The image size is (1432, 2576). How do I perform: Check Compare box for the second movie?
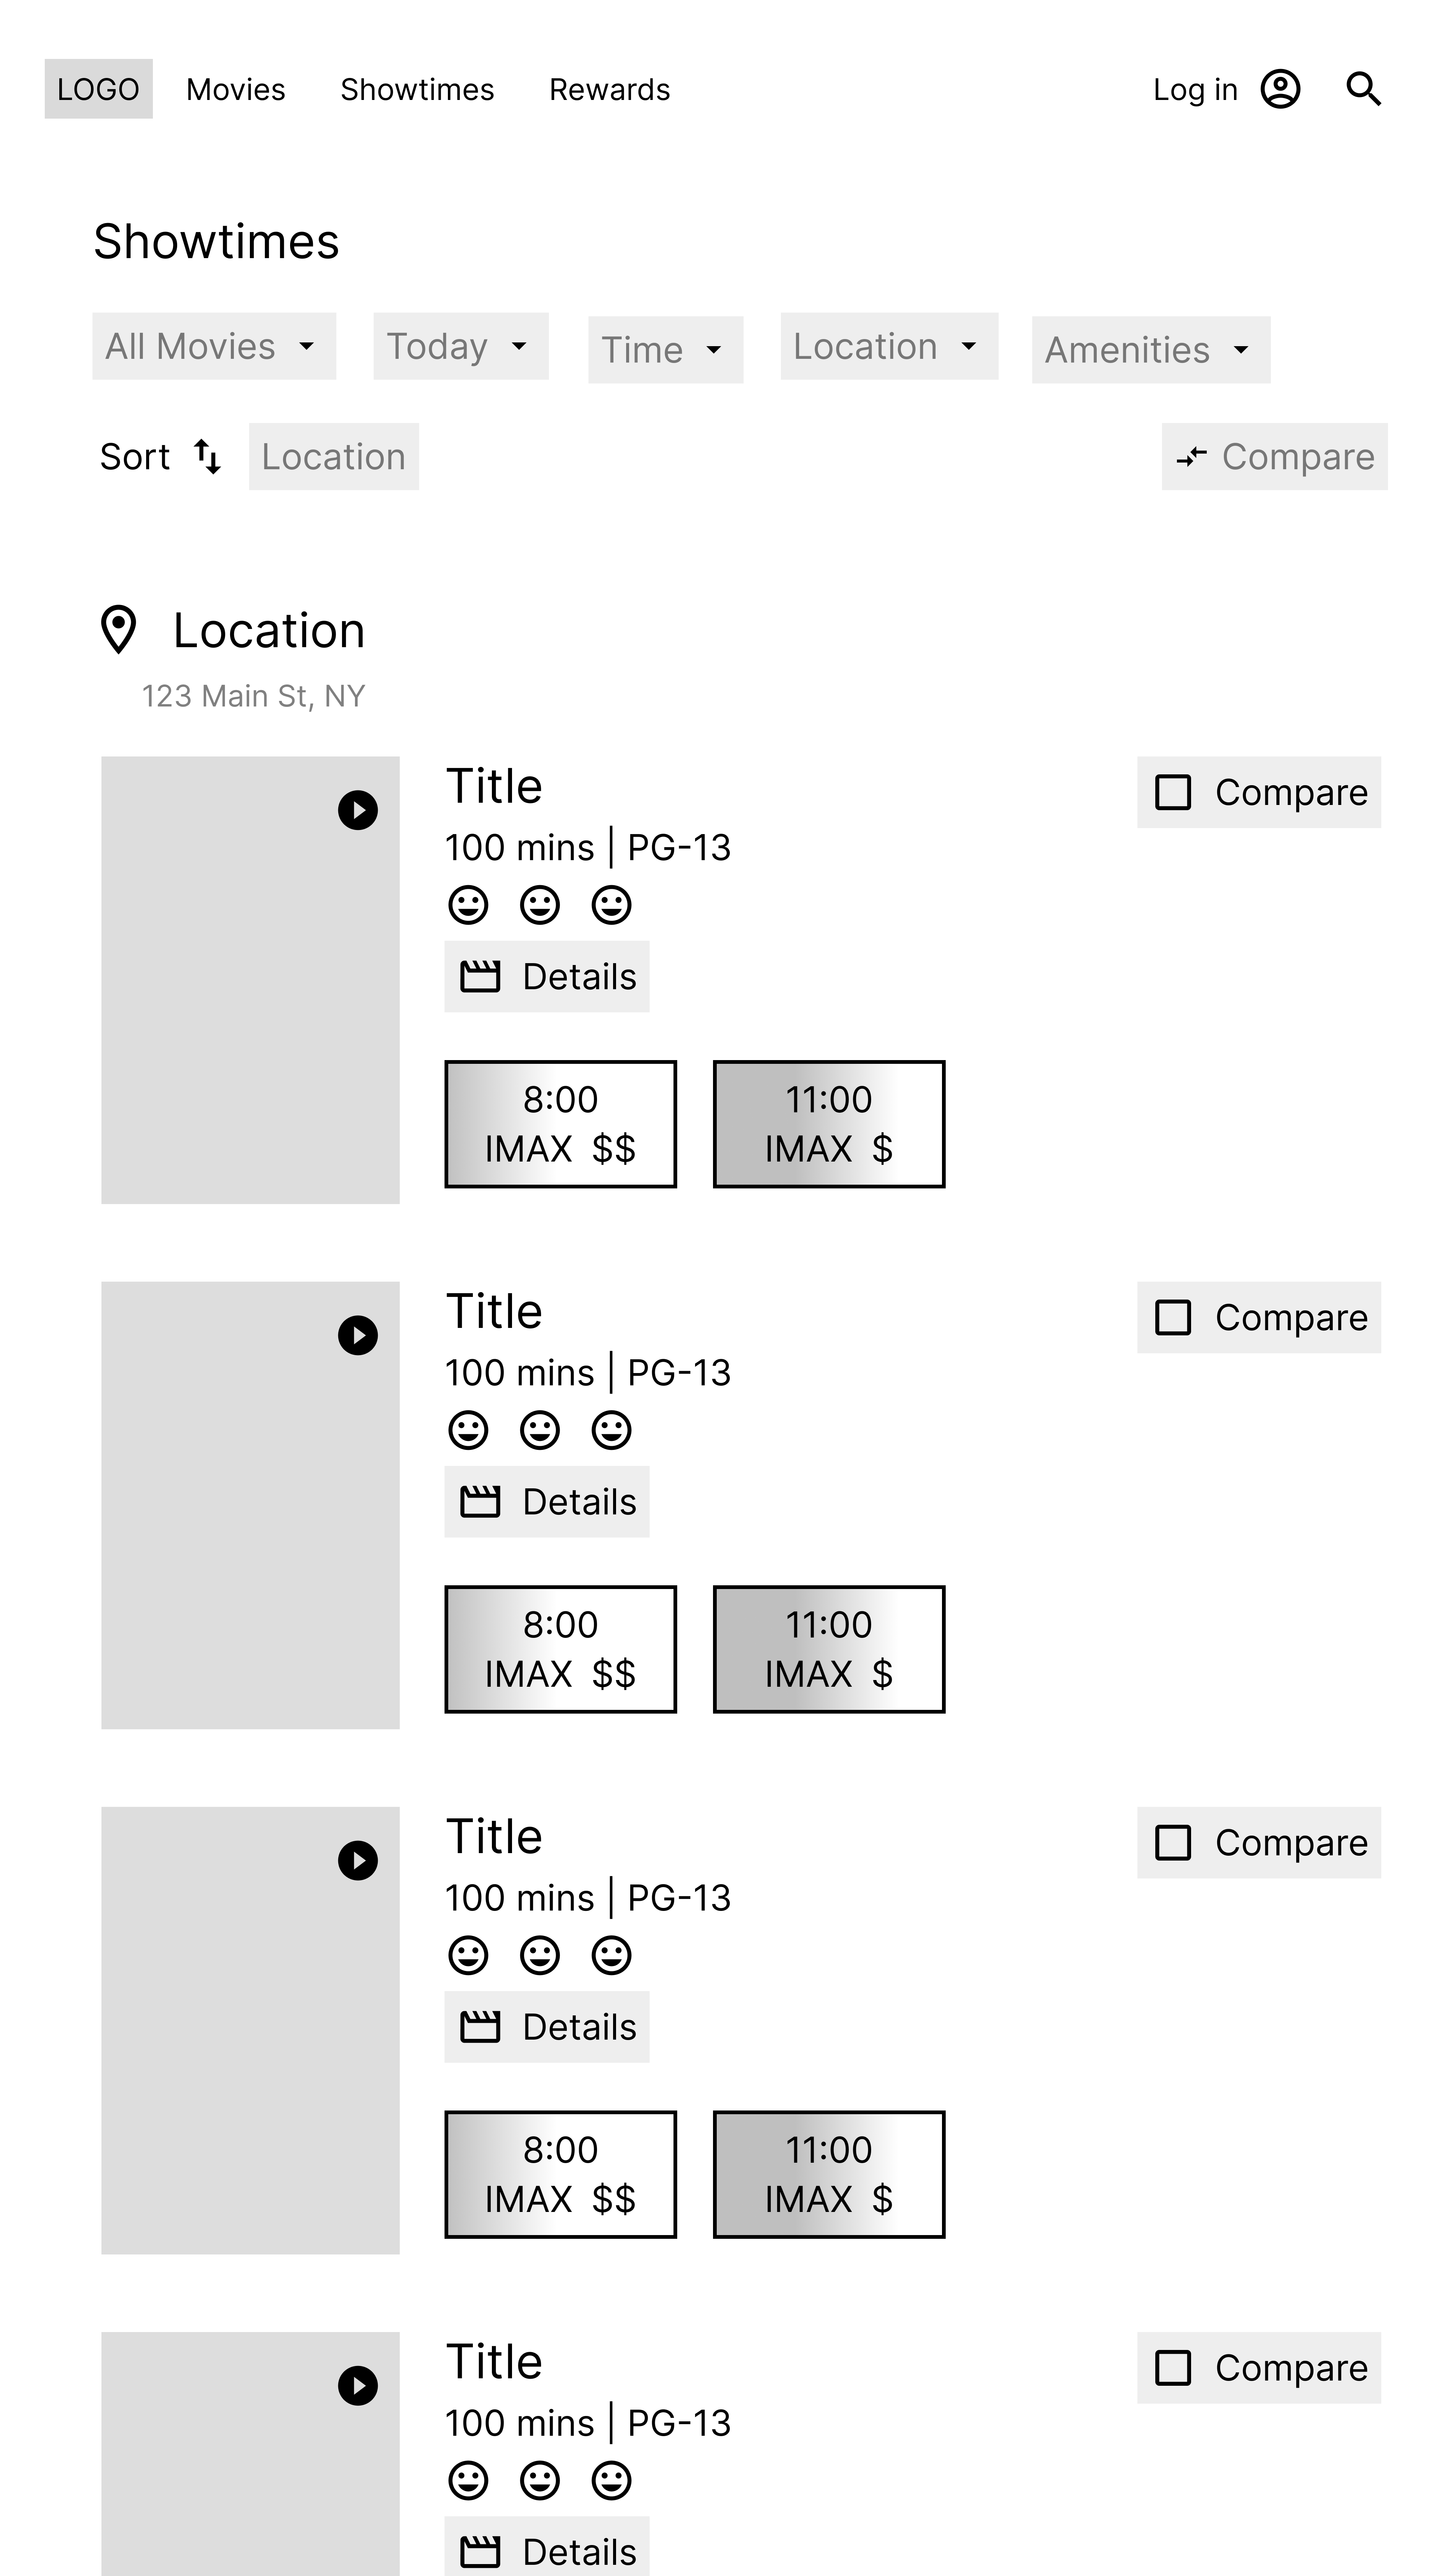[x=1173, y=1317]
